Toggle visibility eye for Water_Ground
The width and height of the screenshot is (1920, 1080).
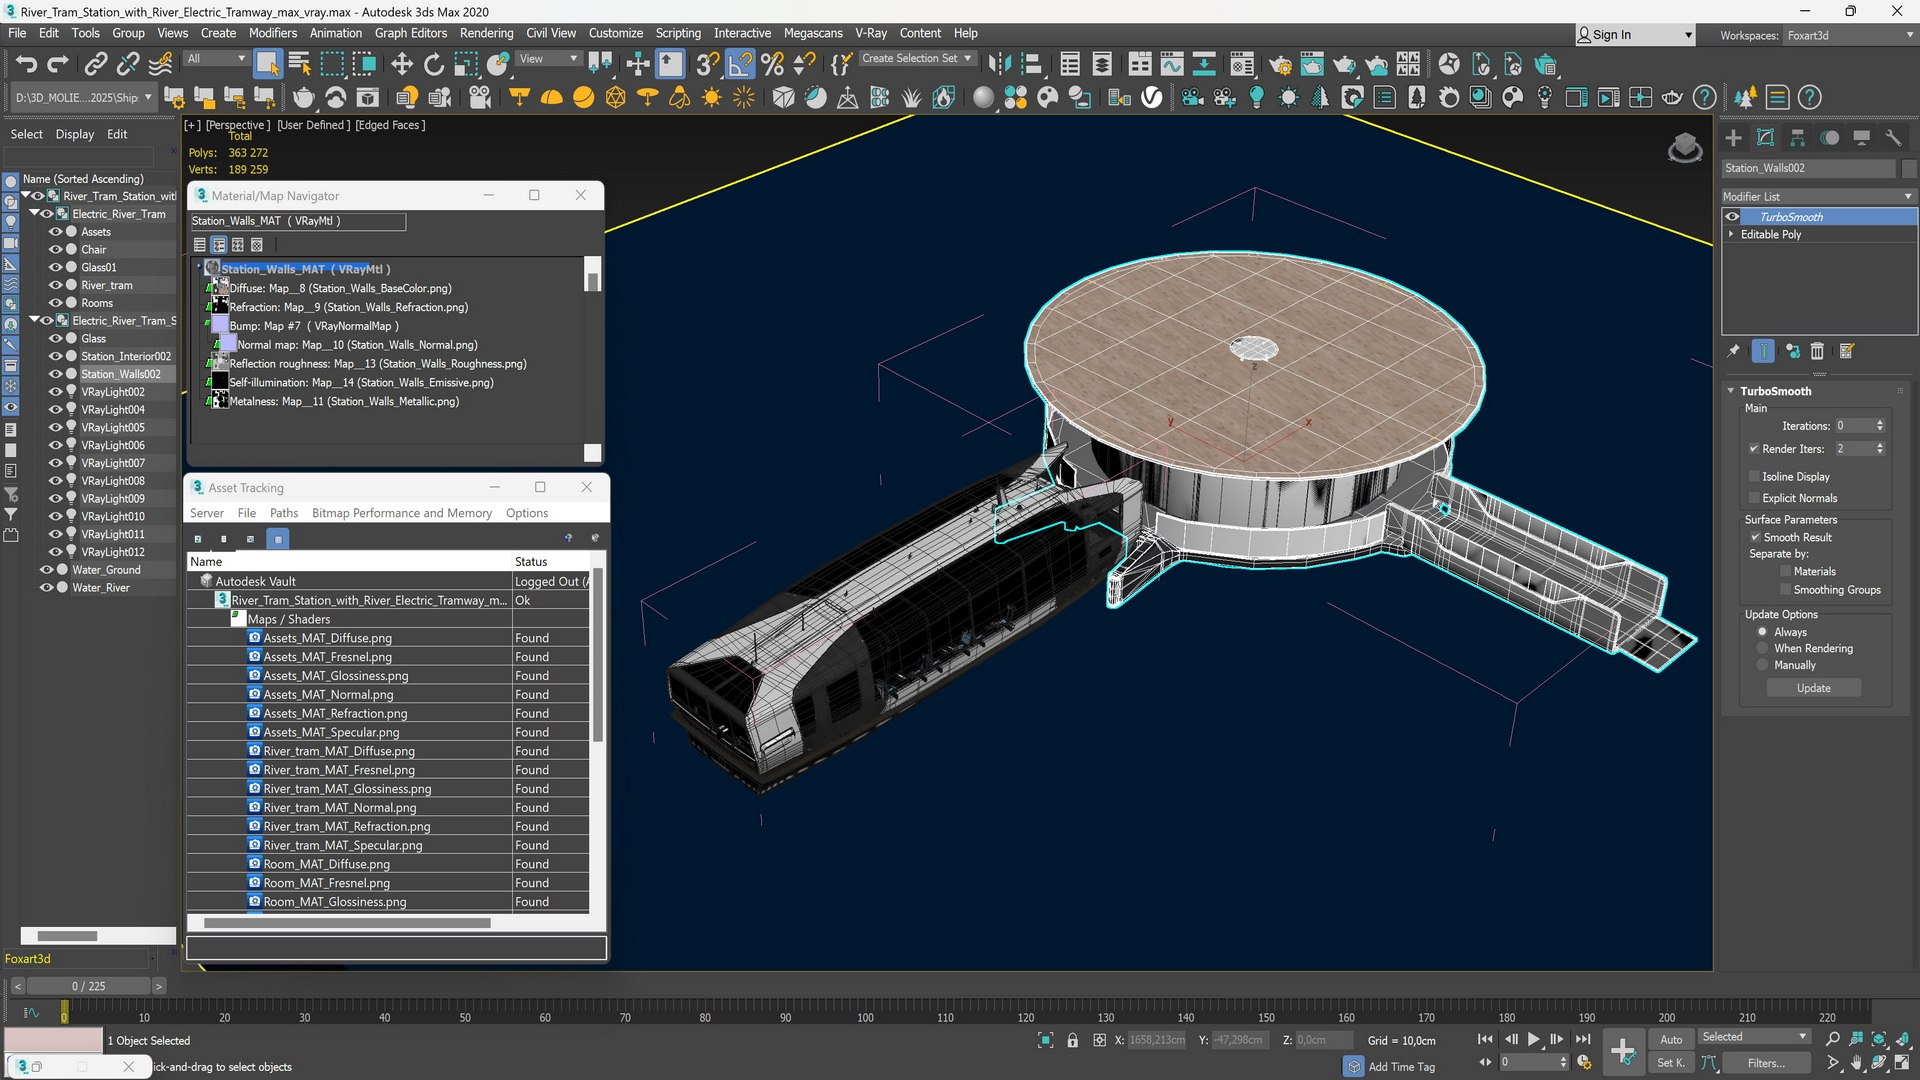pos(45,570)
